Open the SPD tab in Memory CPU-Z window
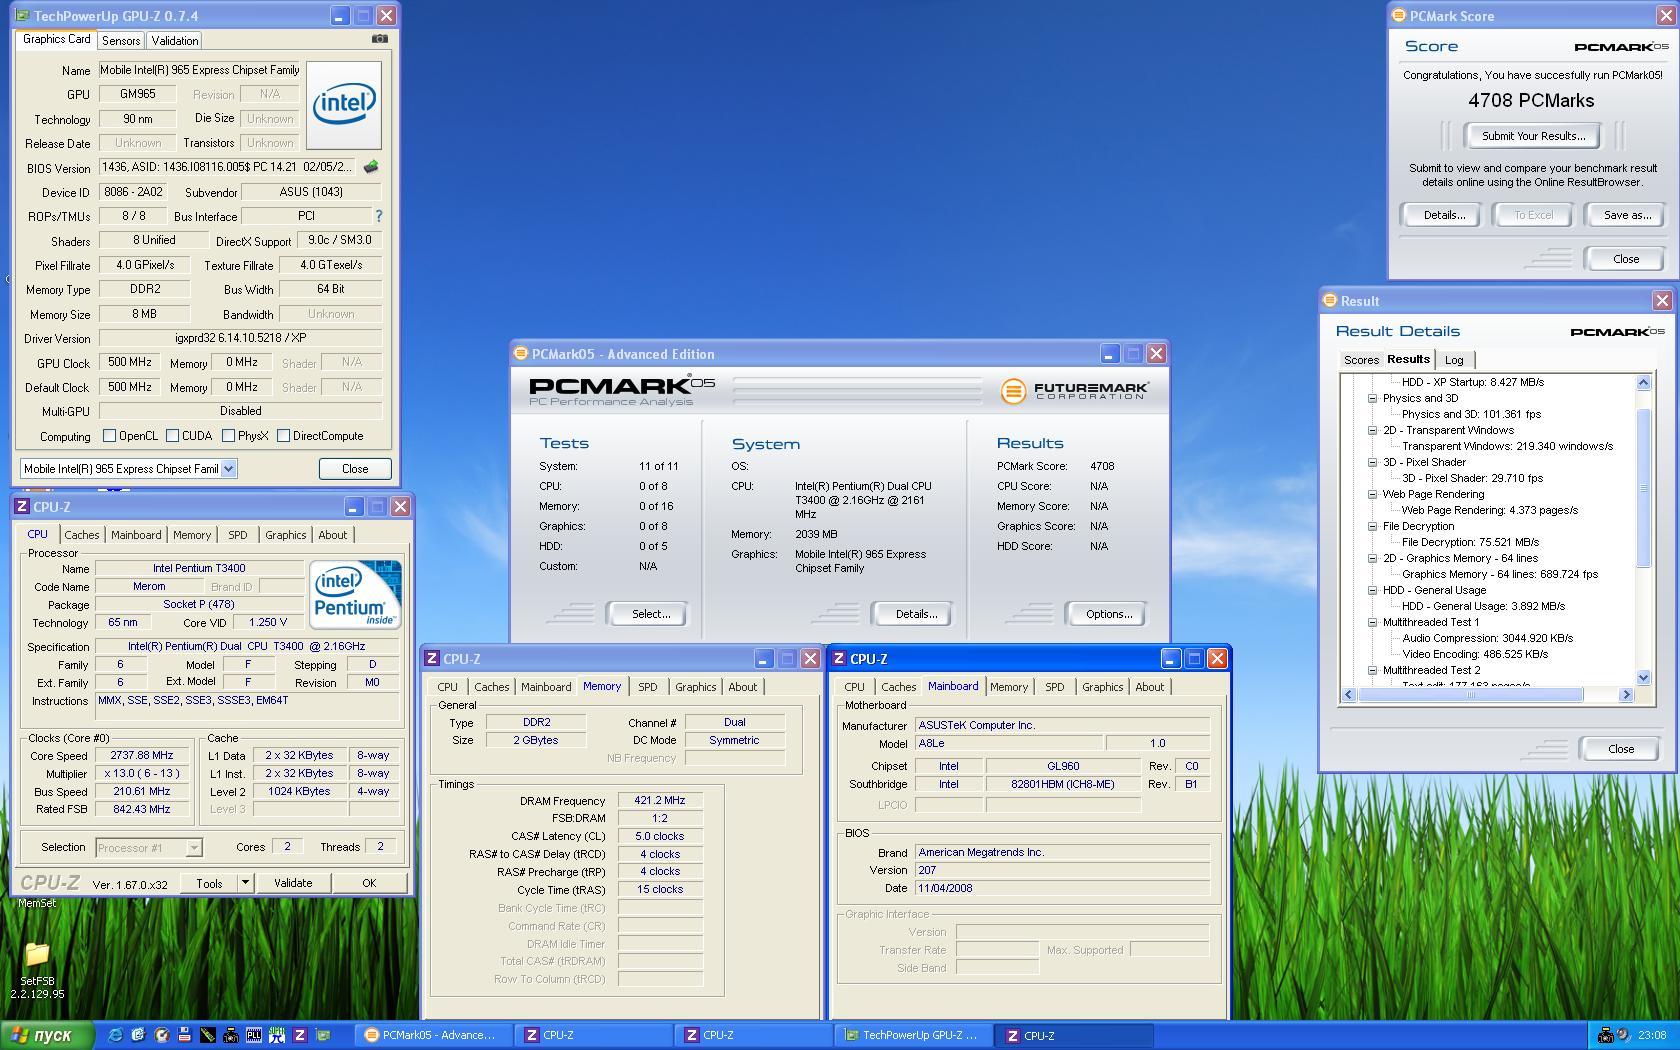The image size is (1680, 1050). tap(648, 687)
